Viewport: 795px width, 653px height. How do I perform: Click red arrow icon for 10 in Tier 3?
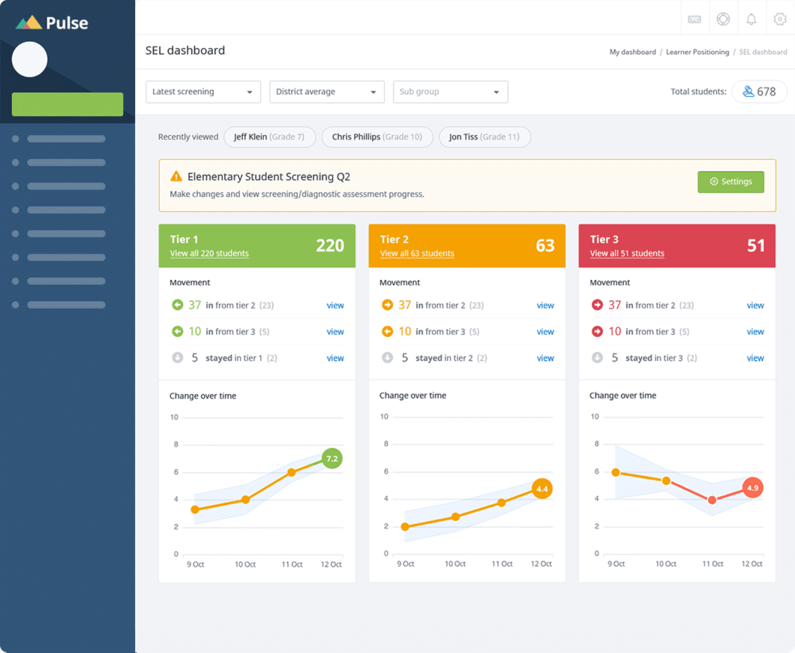pos(597,331)
